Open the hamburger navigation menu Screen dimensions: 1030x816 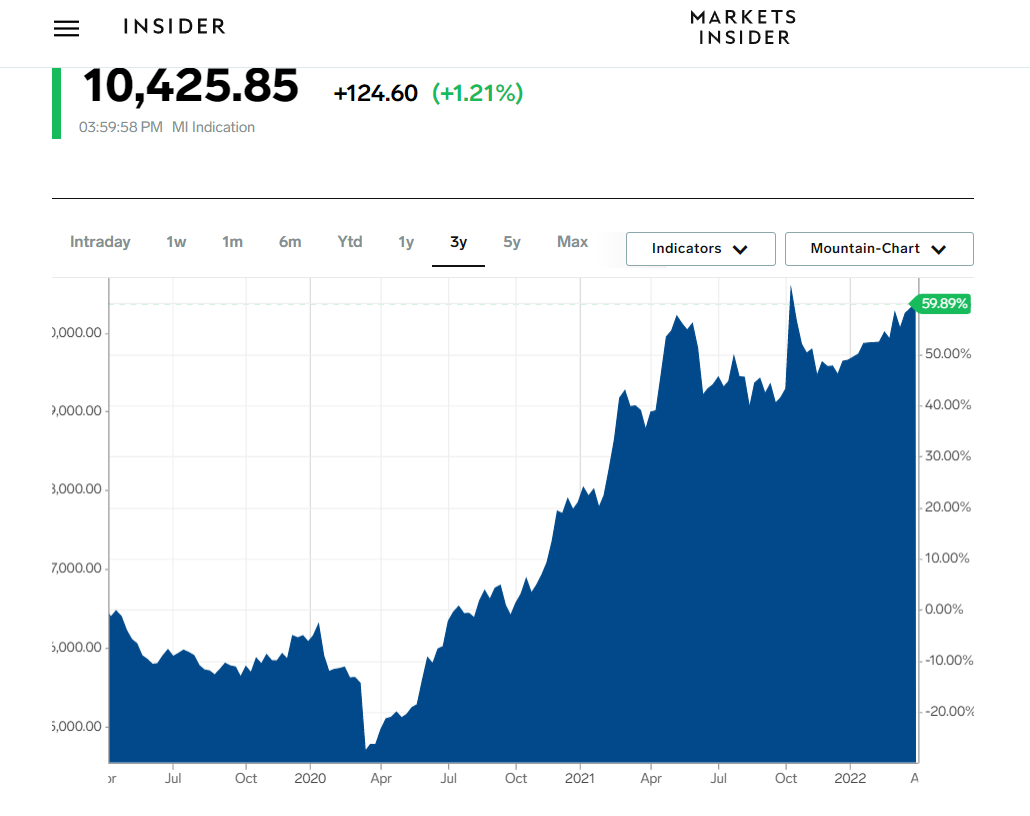66,29
